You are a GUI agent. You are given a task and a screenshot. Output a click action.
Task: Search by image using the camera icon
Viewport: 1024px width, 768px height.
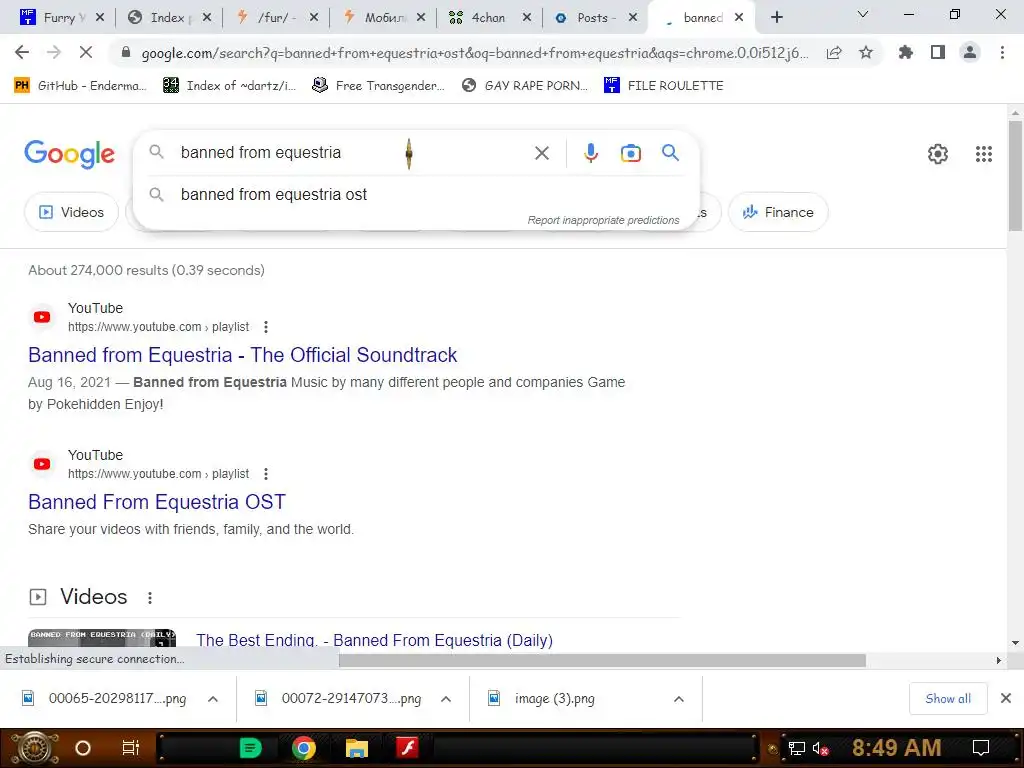click(x=630, y=153)
